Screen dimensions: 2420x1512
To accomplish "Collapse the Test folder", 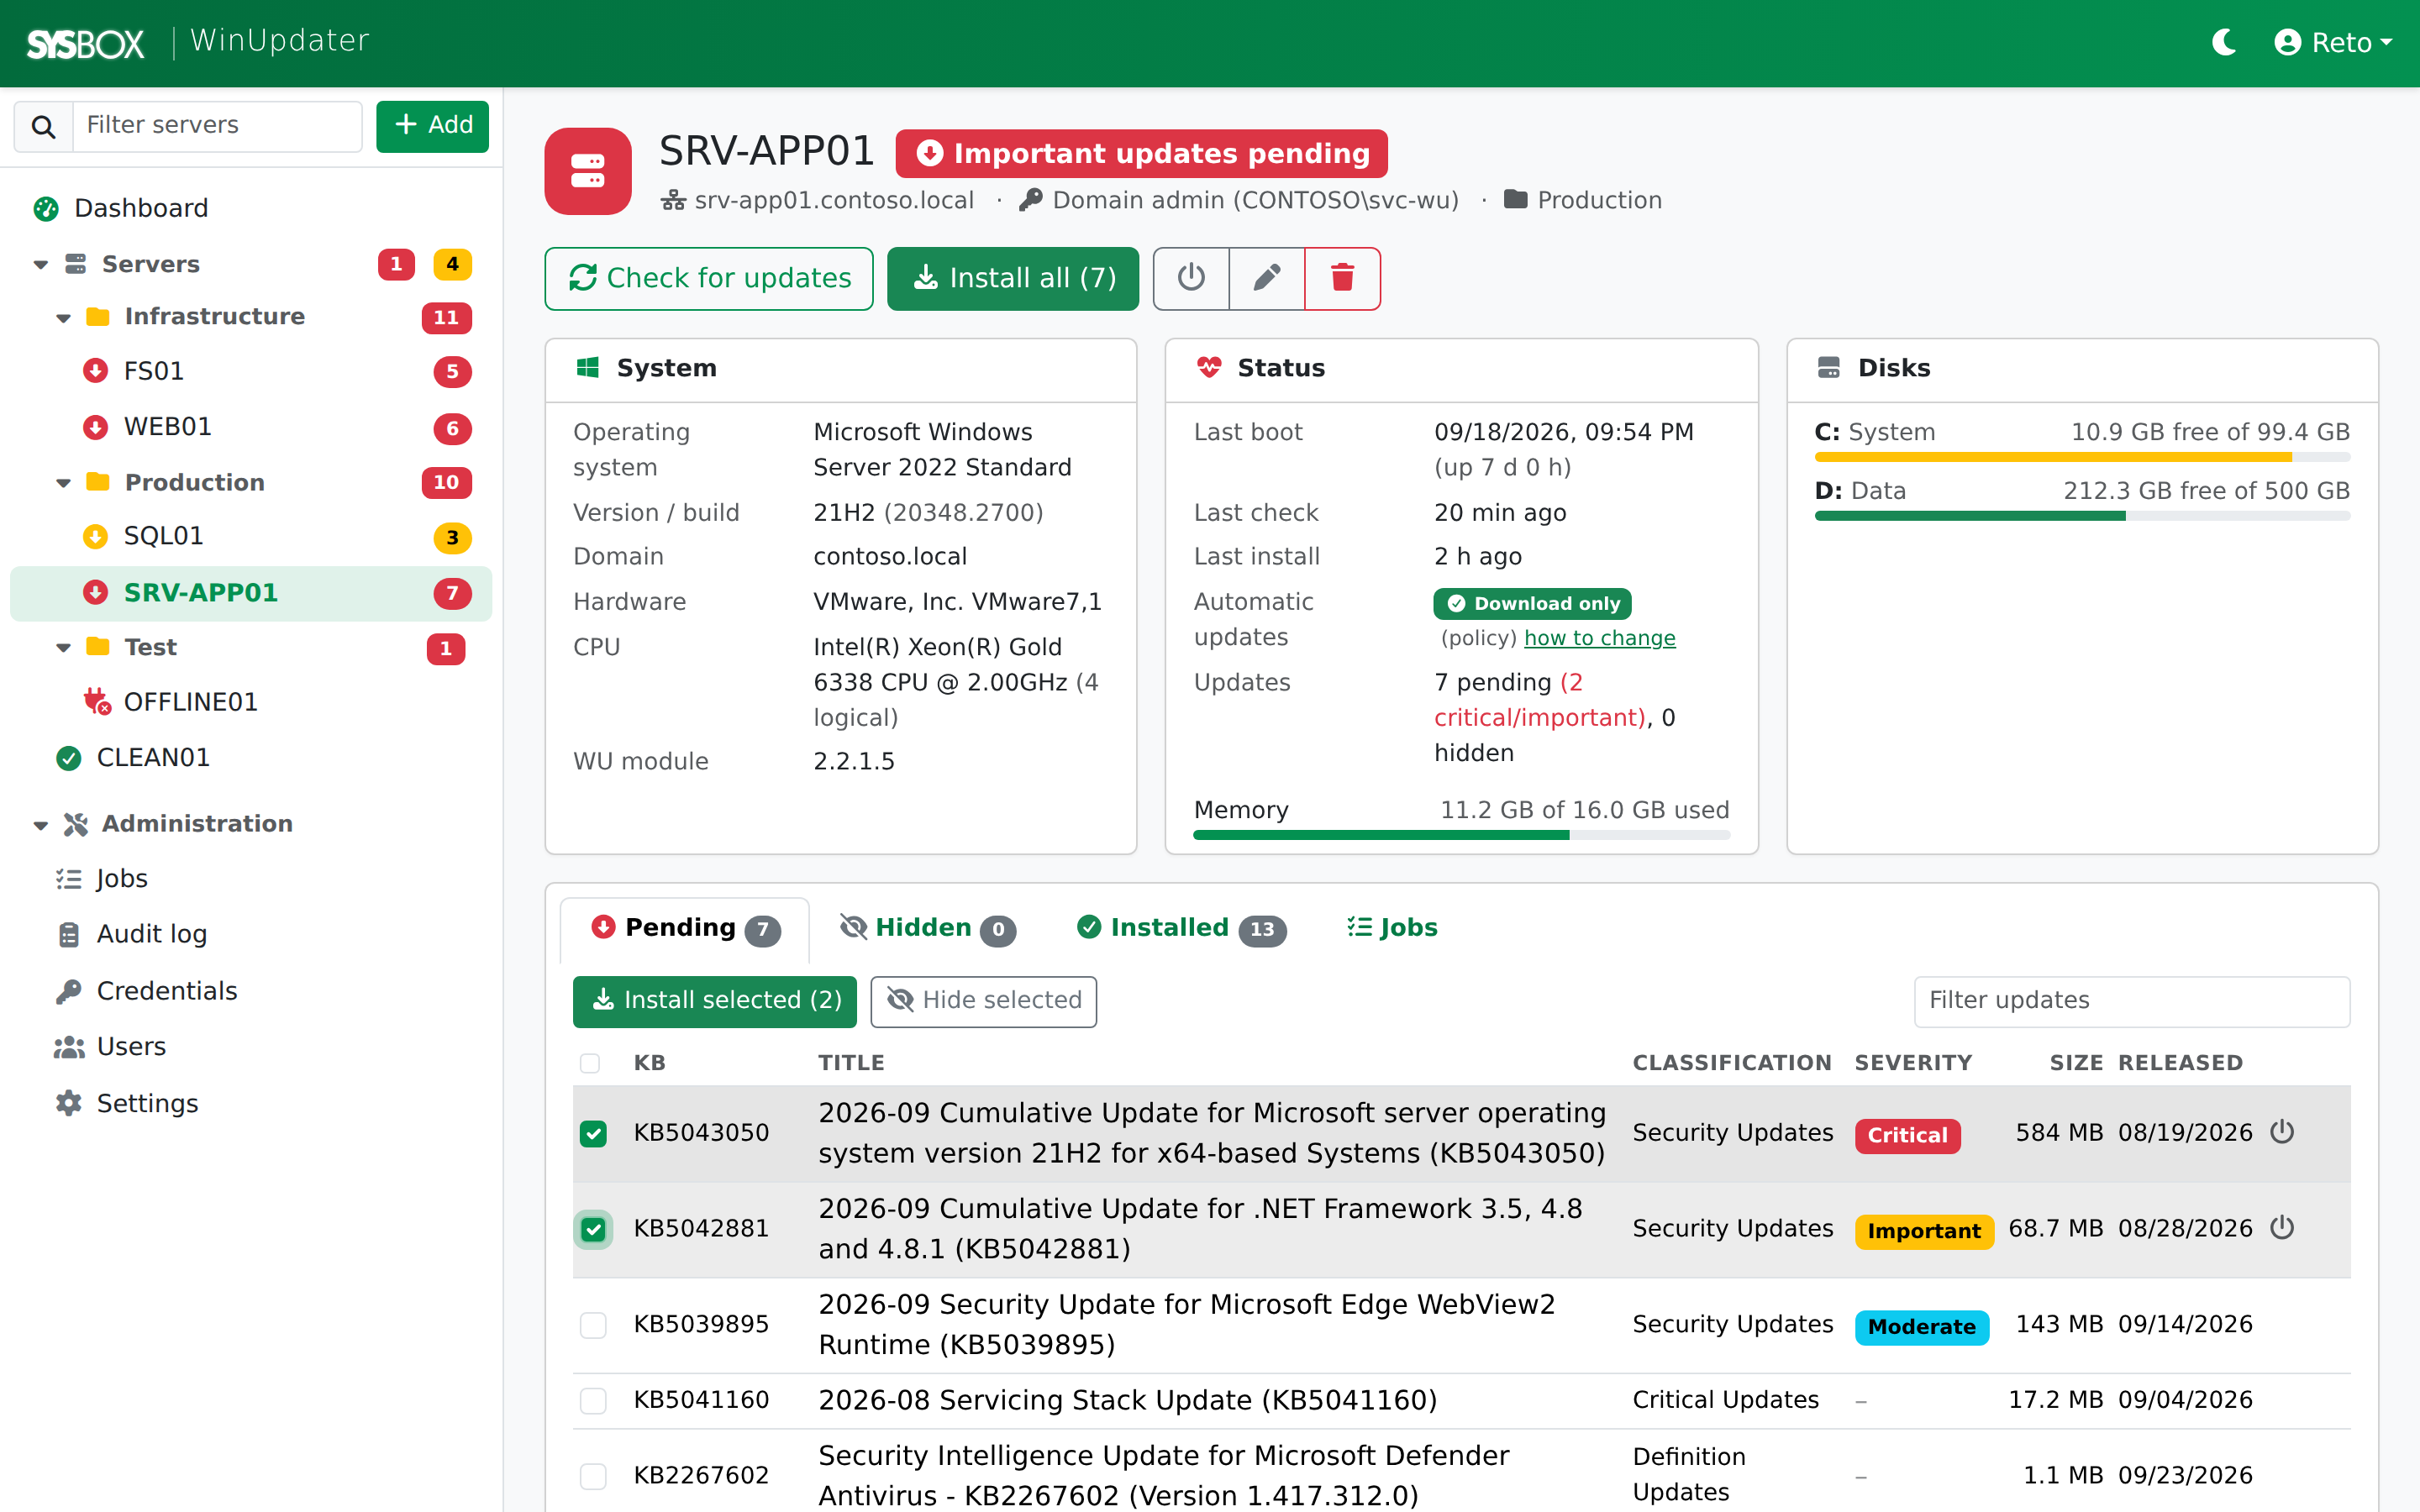I will (x=63, y=648).
